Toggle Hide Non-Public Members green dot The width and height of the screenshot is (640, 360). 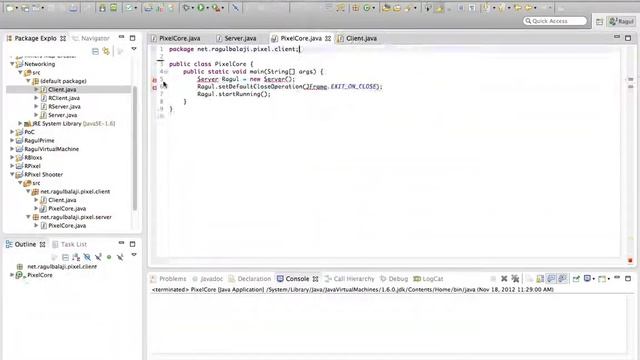click(x=109, y=257)
